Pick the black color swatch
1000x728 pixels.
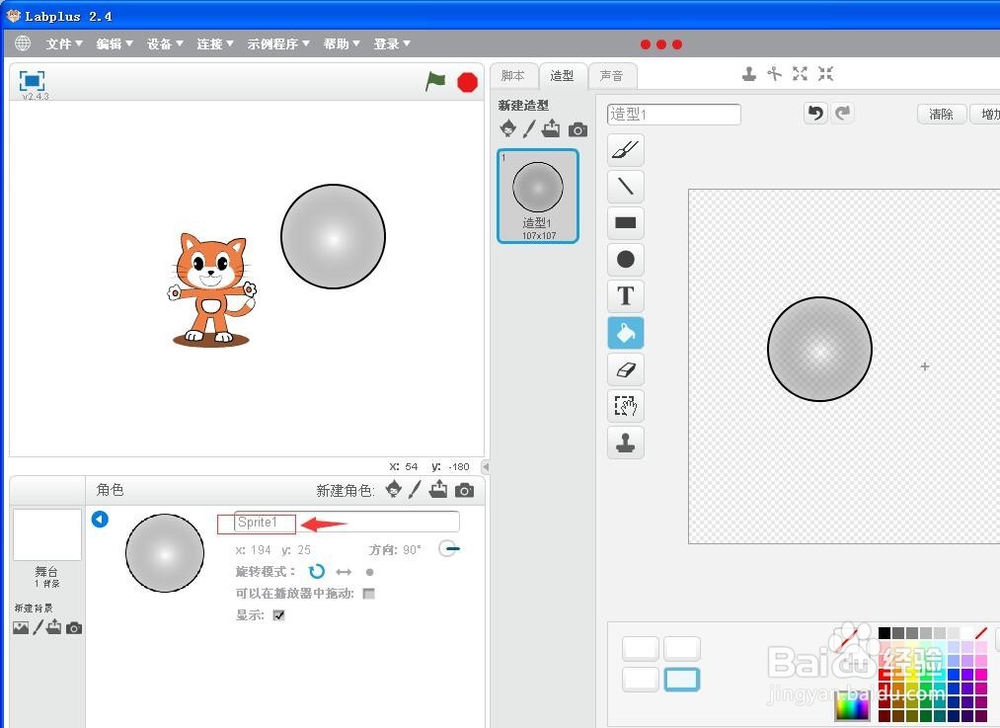885,632
